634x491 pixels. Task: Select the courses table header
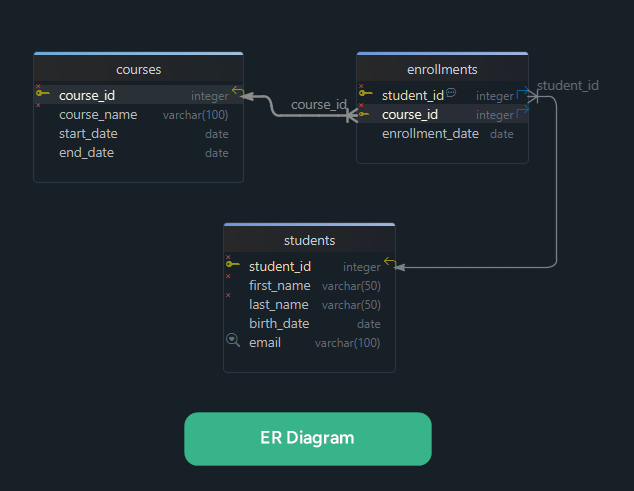[138, 69]
